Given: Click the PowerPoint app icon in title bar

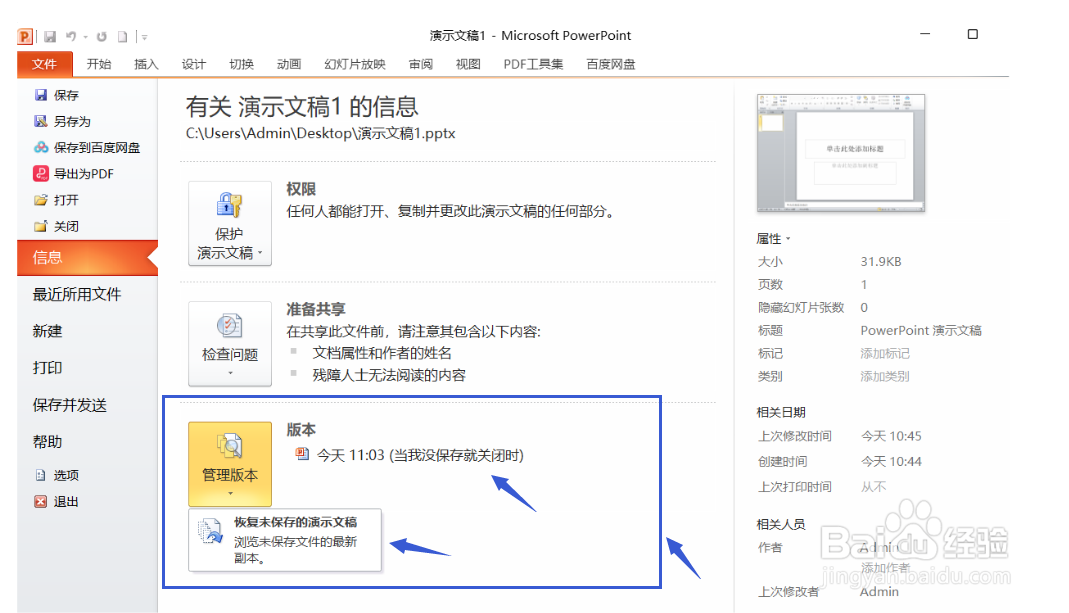Looking at the screenshot, I should 25,36.
